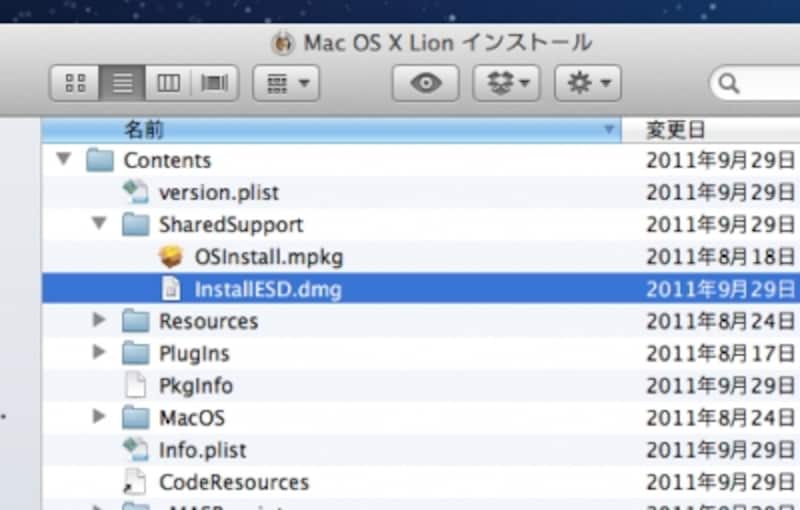Image resolution: width=800 pixels, height=510 pixels.
Task: Click the Resources folder icon
Action: click(x=136, y=321)
